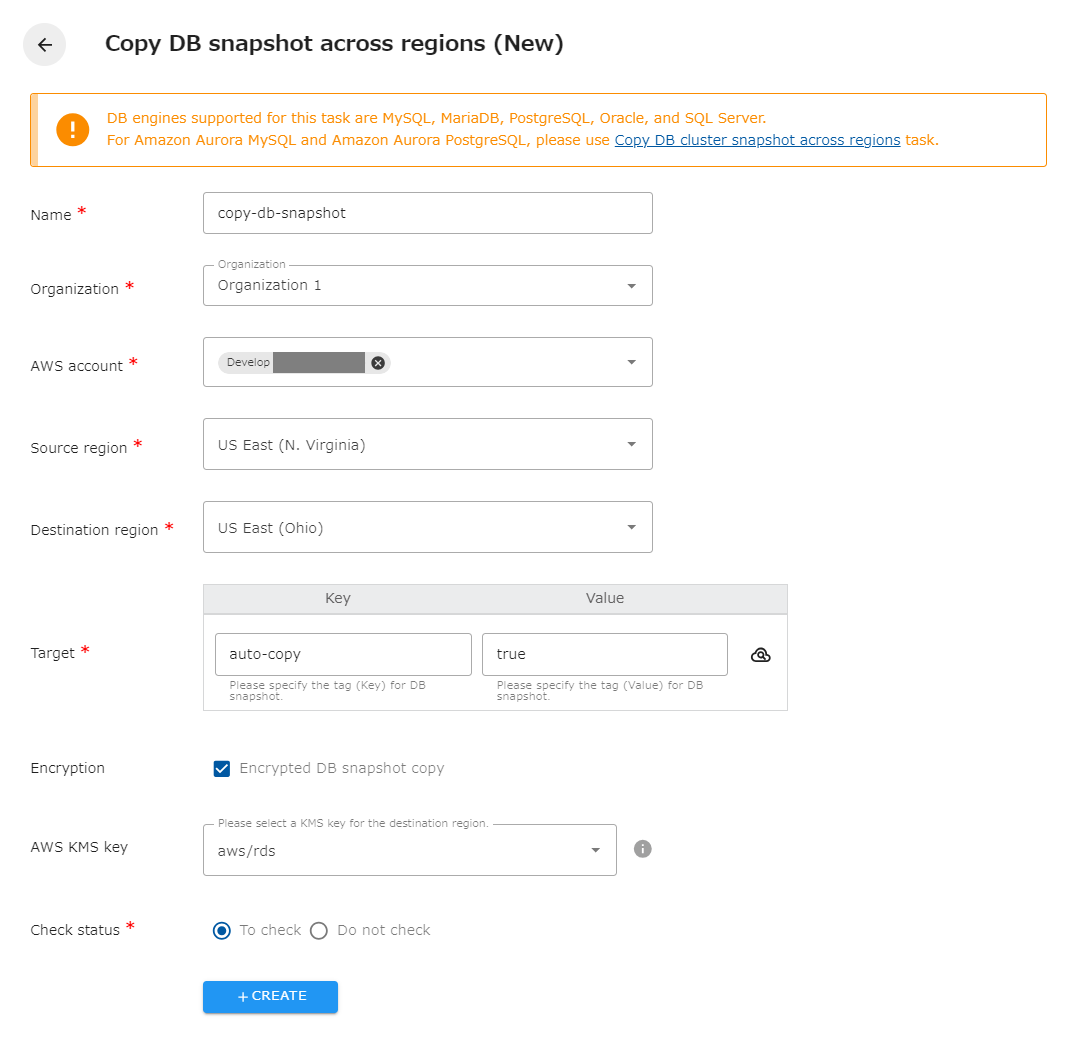The height and width of the screenshot is (1037, 1072).
Task: Expand the AWS account selector dropdown
Action: [631, 362]
